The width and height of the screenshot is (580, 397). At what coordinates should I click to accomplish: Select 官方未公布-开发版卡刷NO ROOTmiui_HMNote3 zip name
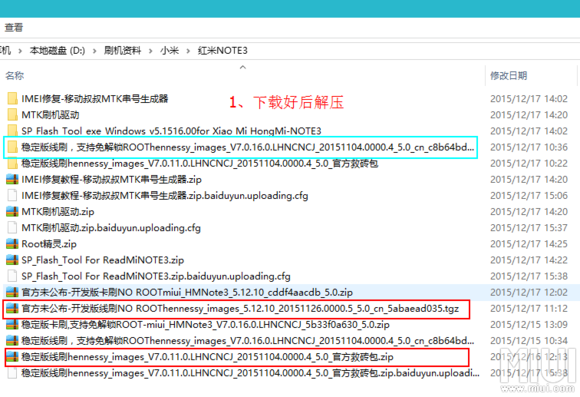pyautogui.click(x=187, y=292)
